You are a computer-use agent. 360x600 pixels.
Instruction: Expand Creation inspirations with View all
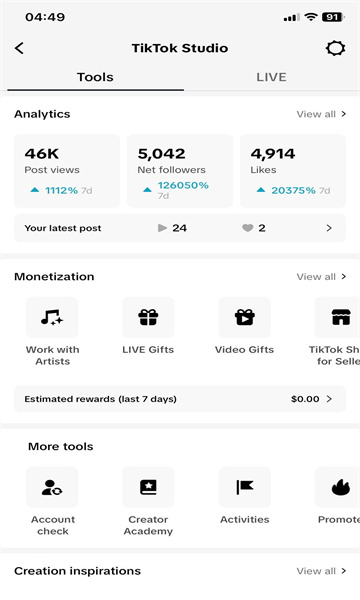[321, 571]
